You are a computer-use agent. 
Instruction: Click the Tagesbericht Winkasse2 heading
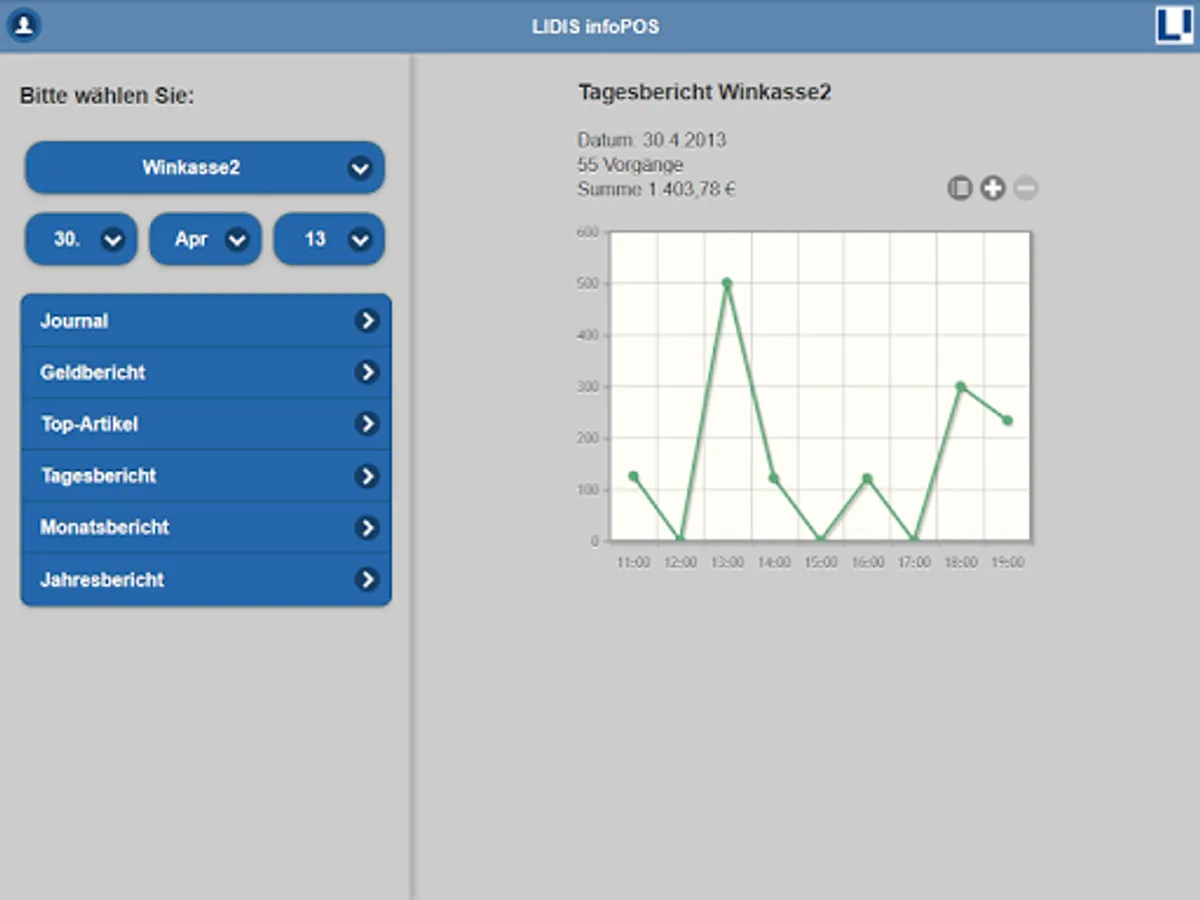pos(705,92)
